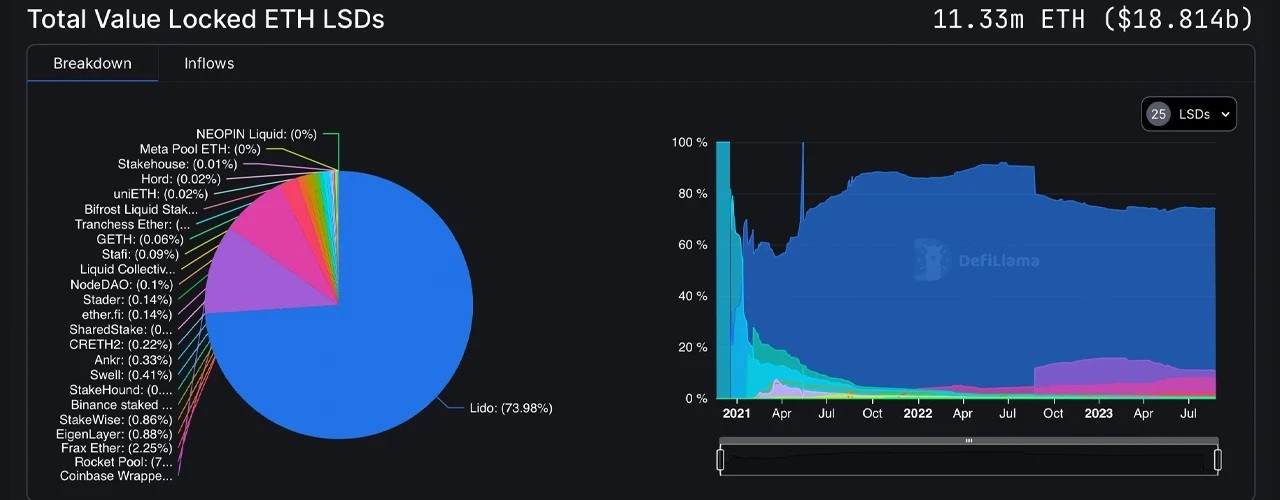This screenshot has width=1280, height=500.
Task: Click the Frax Ether (2.25%) label
Action: coord(116,448)
